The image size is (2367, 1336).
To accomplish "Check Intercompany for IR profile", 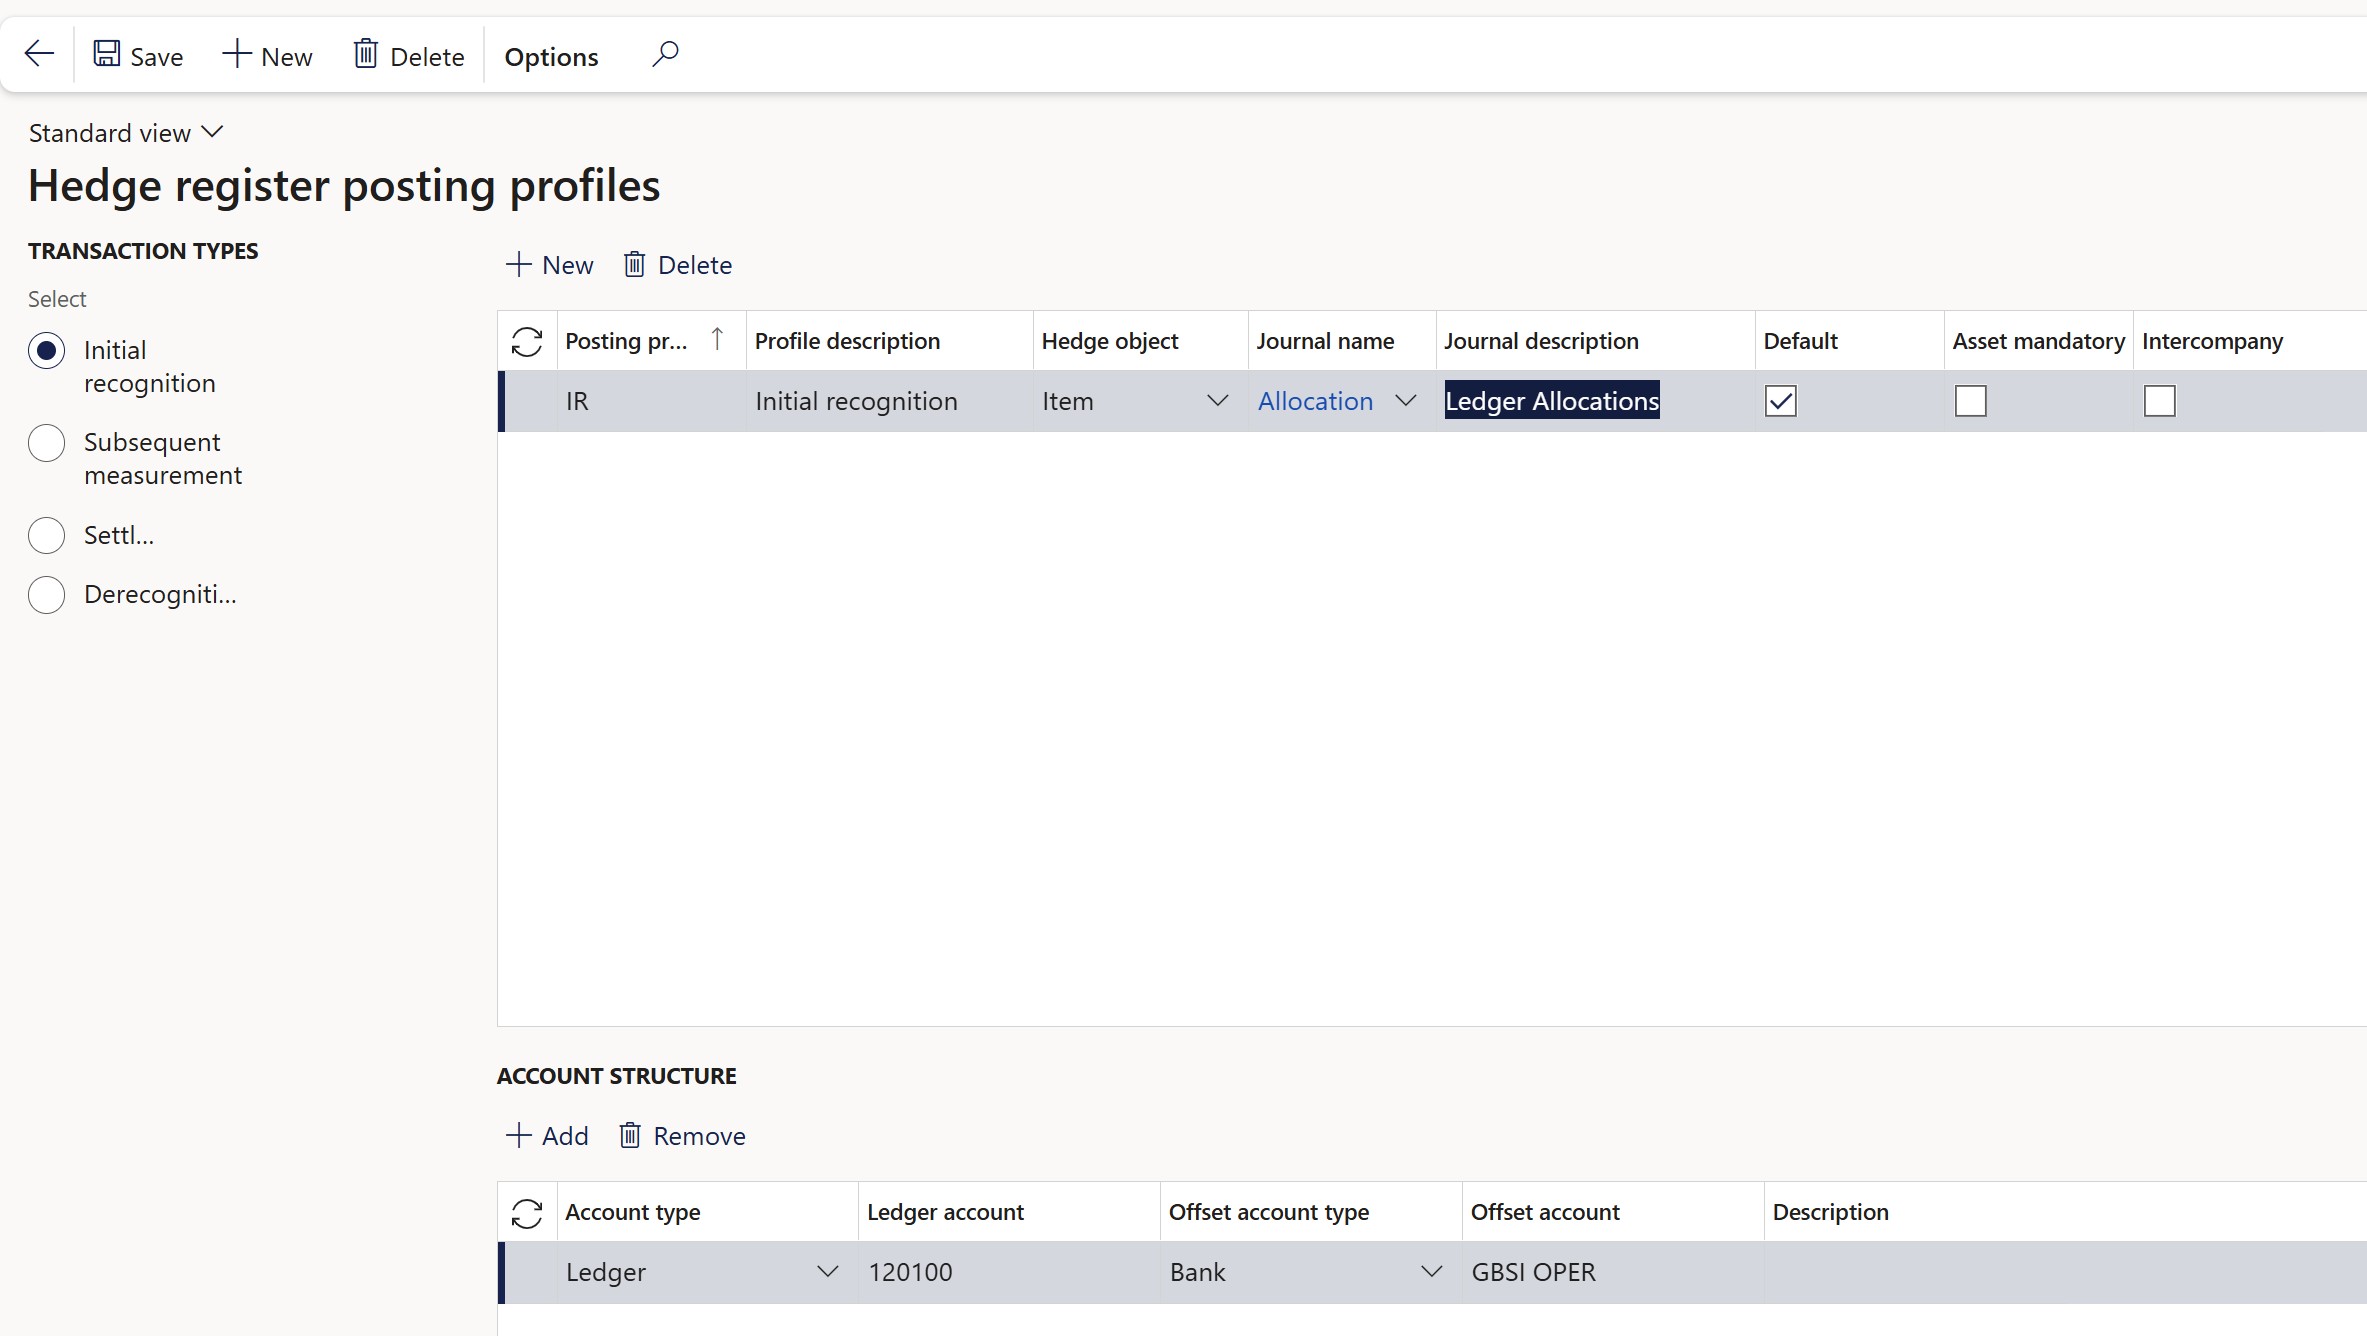I will 2160,401.
